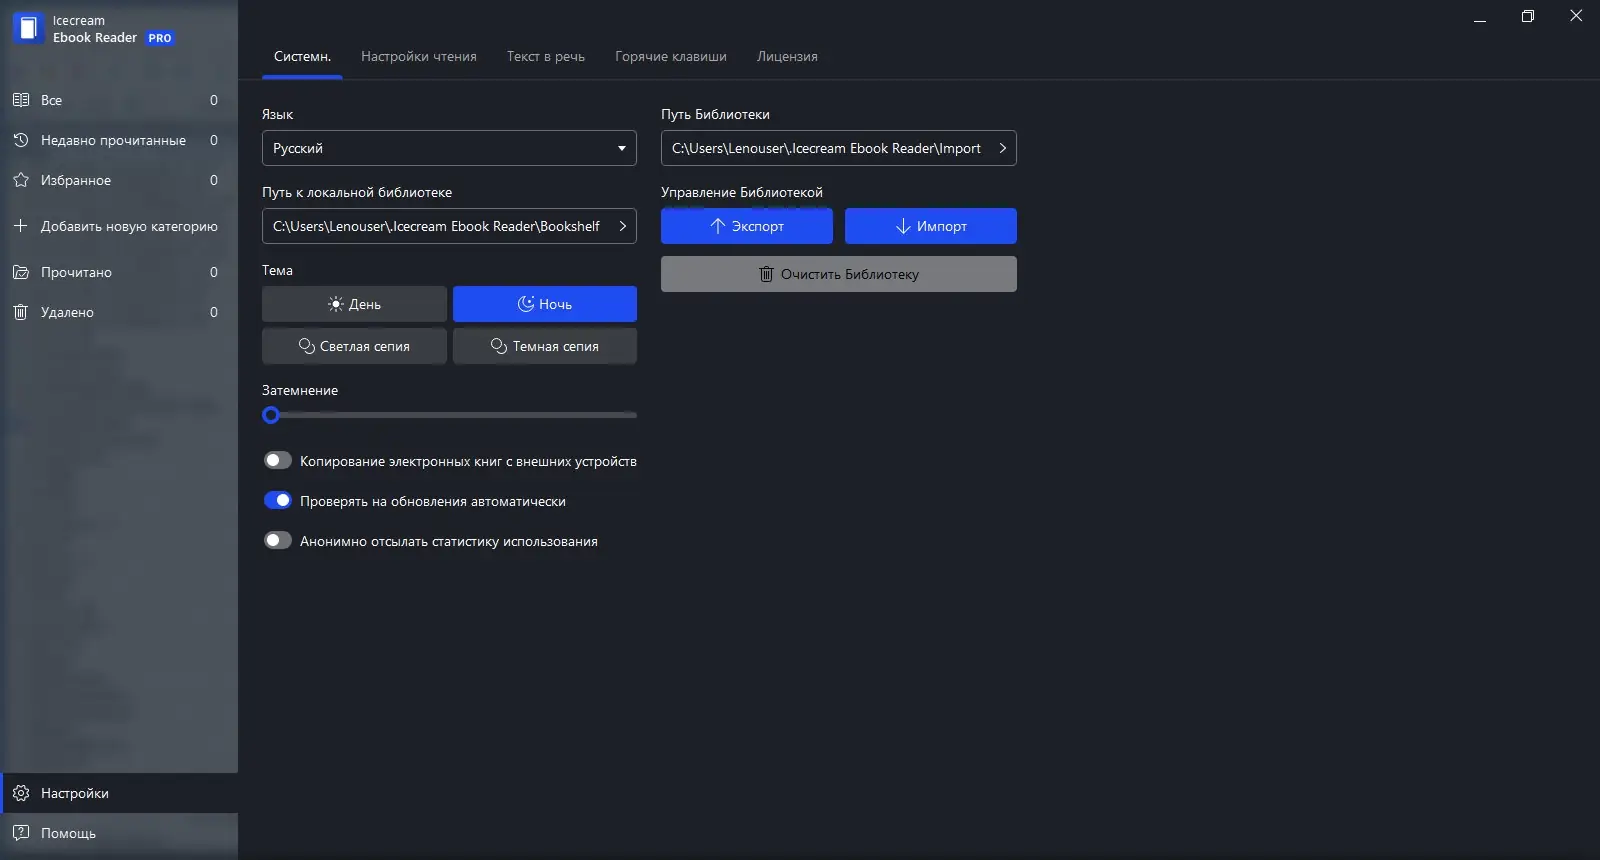Screen dimensions: 1600x860
Task: Open the Все books icon in sidebar
Action: pos(20,100)
